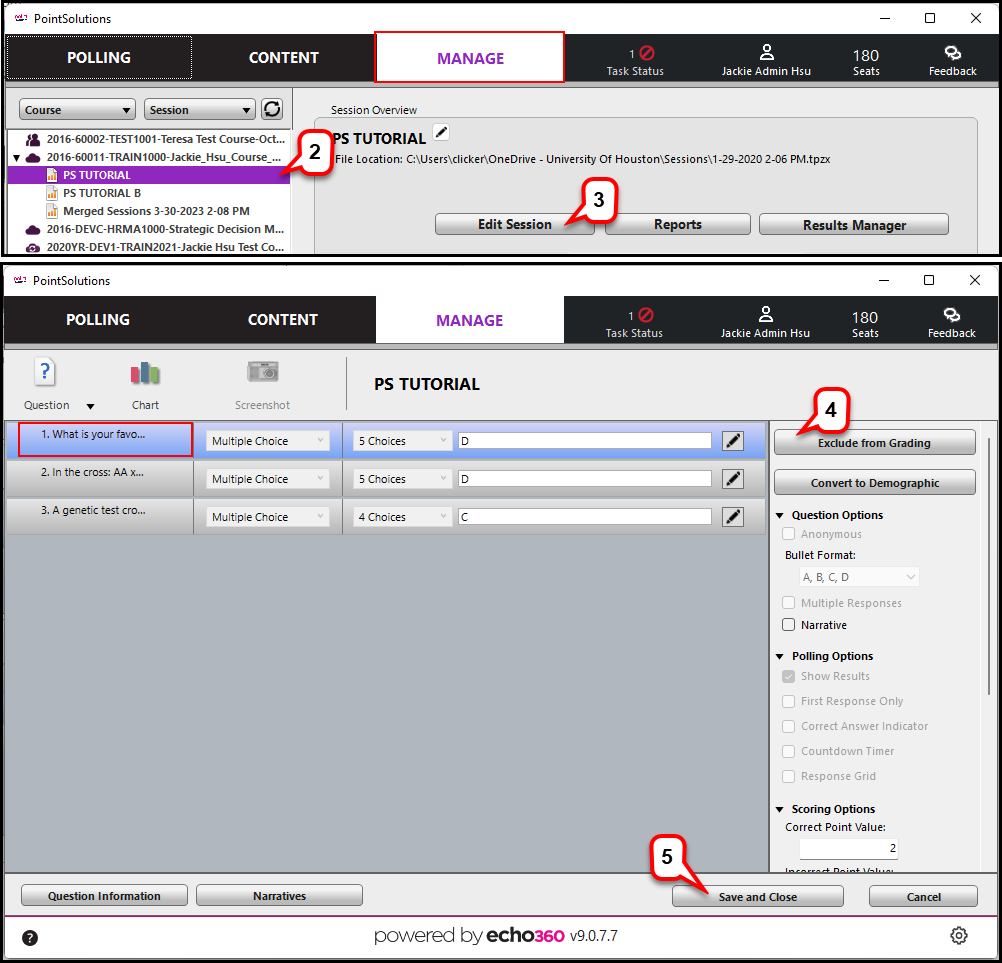Image resolution: width=1002 pixels, height=963 pixels.
Task: Open Feedback icon in lower window header
Action: [951, 320]
